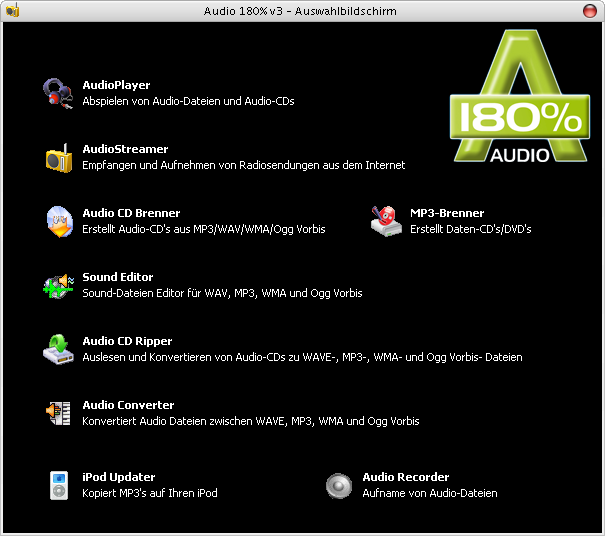Choose the Audio Converter label
This screenshot has height=536, width=605.
point(128,405)
